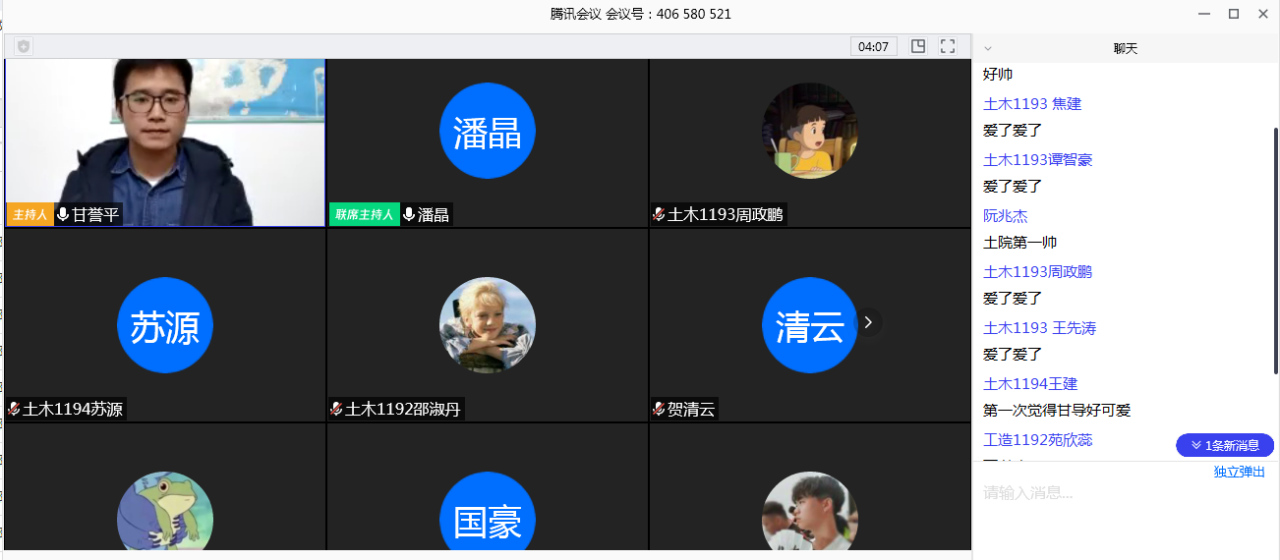This screenshot has height=560, width=1280.
Task: Click the 清云 blue avatar
Action: [810, 326]
